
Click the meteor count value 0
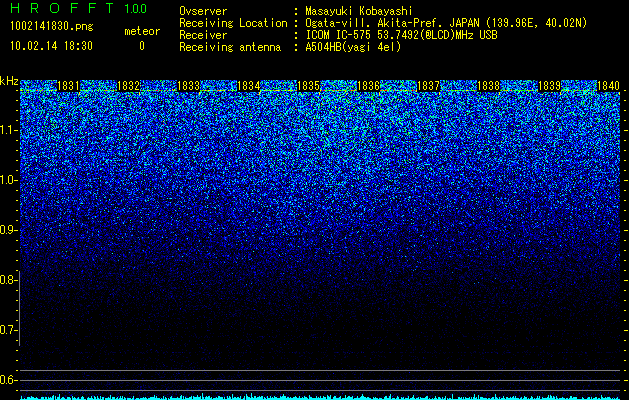point(142,46)
